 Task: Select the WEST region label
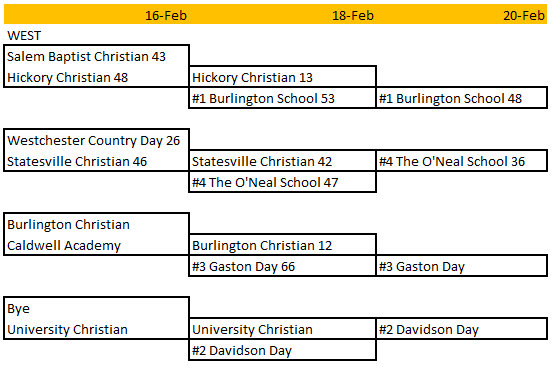pyautogui.click(x=24, y=36)
